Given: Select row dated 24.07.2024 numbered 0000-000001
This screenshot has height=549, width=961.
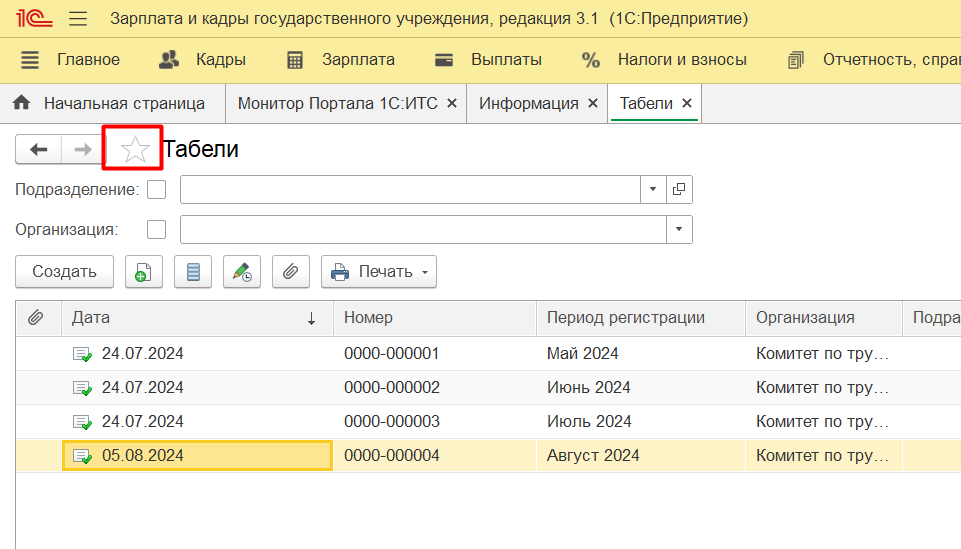Looking at the screenshot, I should coord(488,354).
